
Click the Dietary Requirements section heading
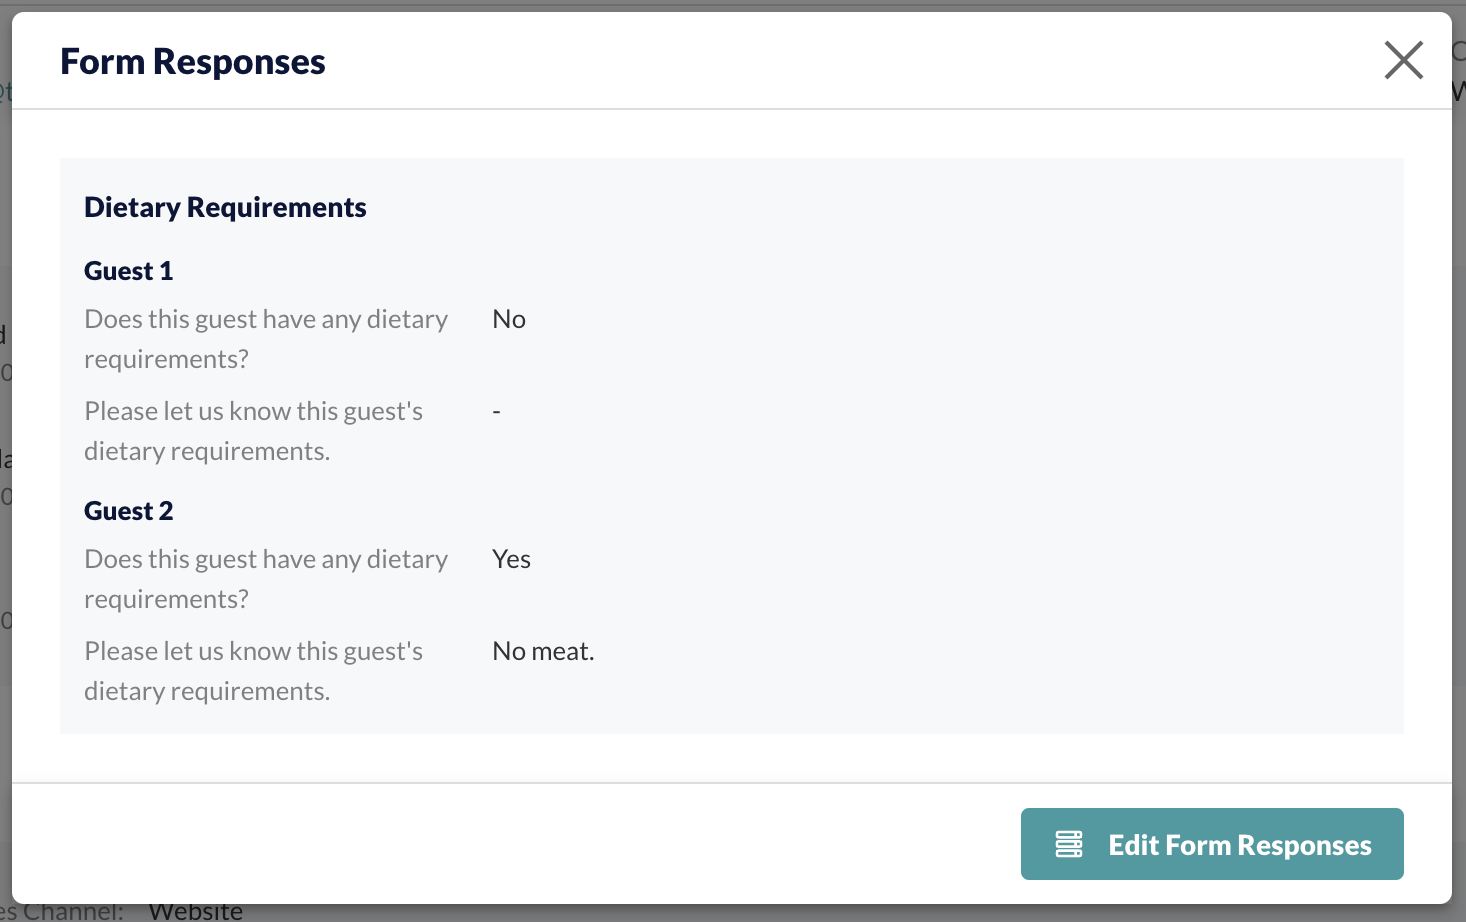pyautogui.click(x=225, y=207)
